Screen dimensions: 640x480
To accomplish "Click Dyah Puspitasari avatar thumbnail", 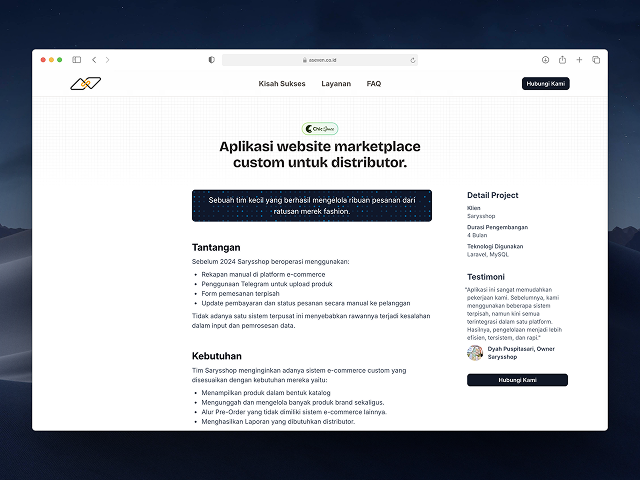I will (475, 353).
